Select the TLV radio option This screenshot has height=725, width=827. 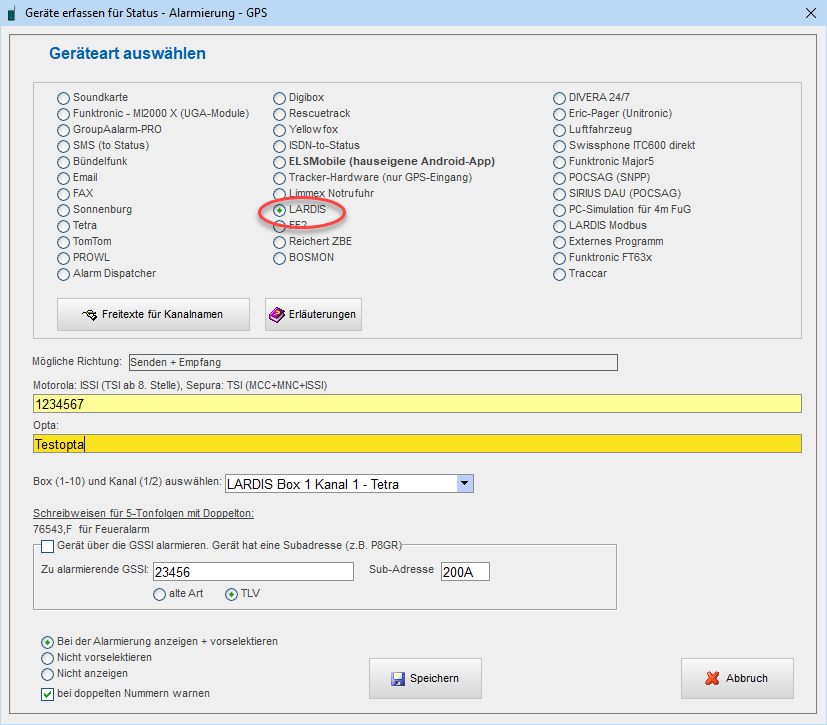[x=232, y=594]
